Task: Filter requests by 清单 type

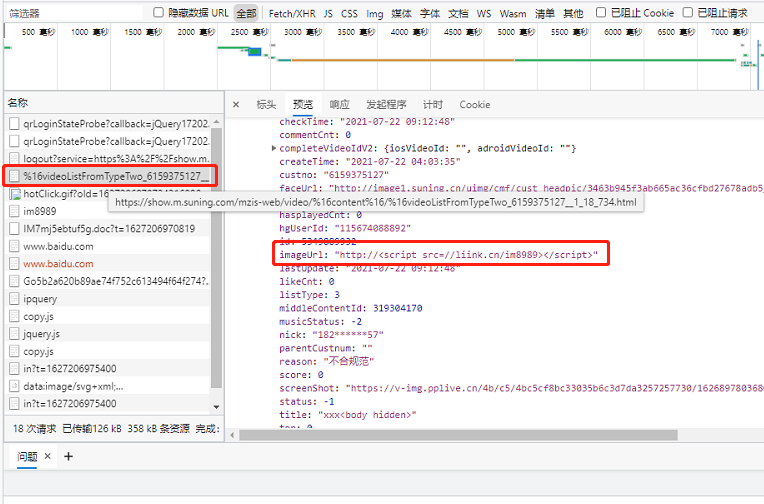Action: coord(544,14)
